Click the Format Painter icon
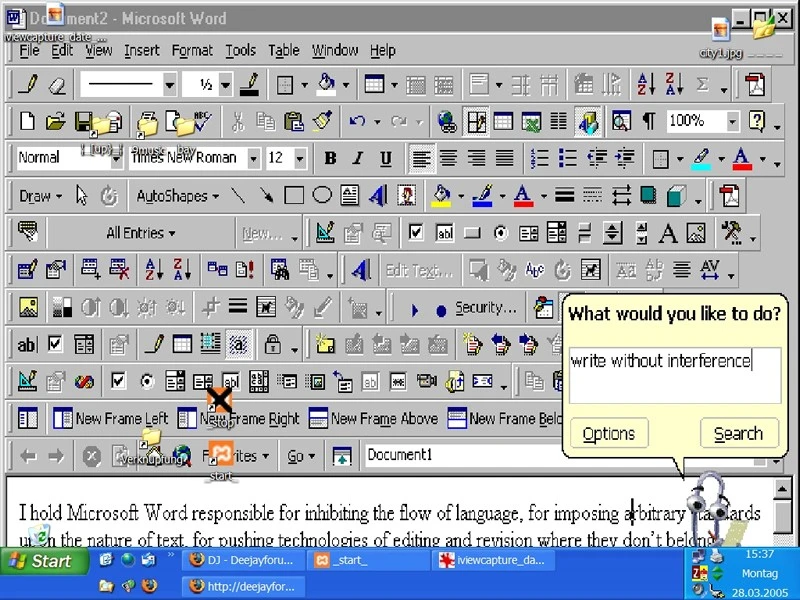The height and width of the screenshot is (600, 800). click(320, 121)
